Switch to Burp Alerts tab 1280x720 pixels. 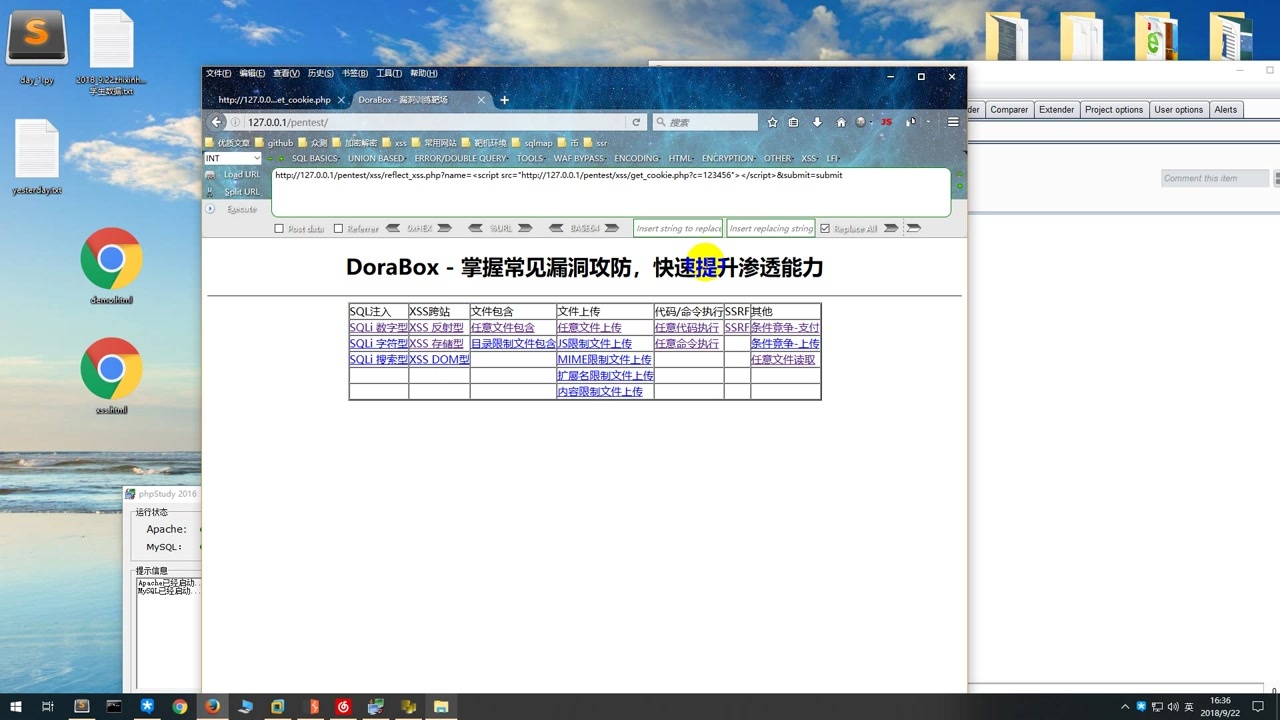[x=1226, y=110]
